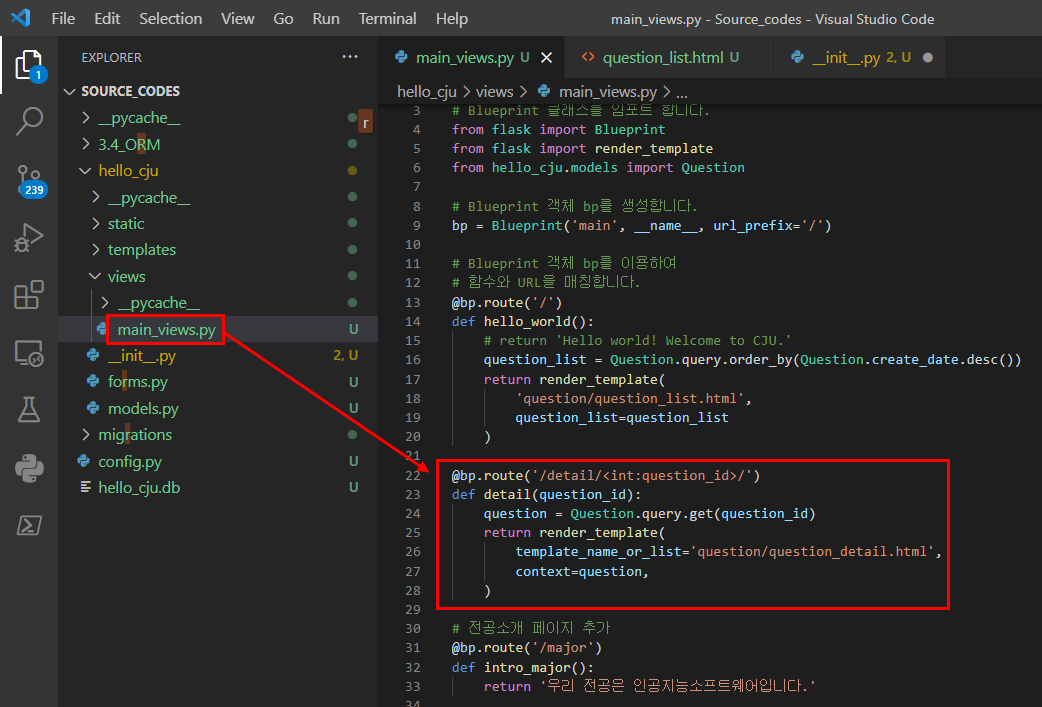This screenshot has width=1042, height=707.
Task: Click Python icon beside forms.py
Action: click(x=93, y=381)
